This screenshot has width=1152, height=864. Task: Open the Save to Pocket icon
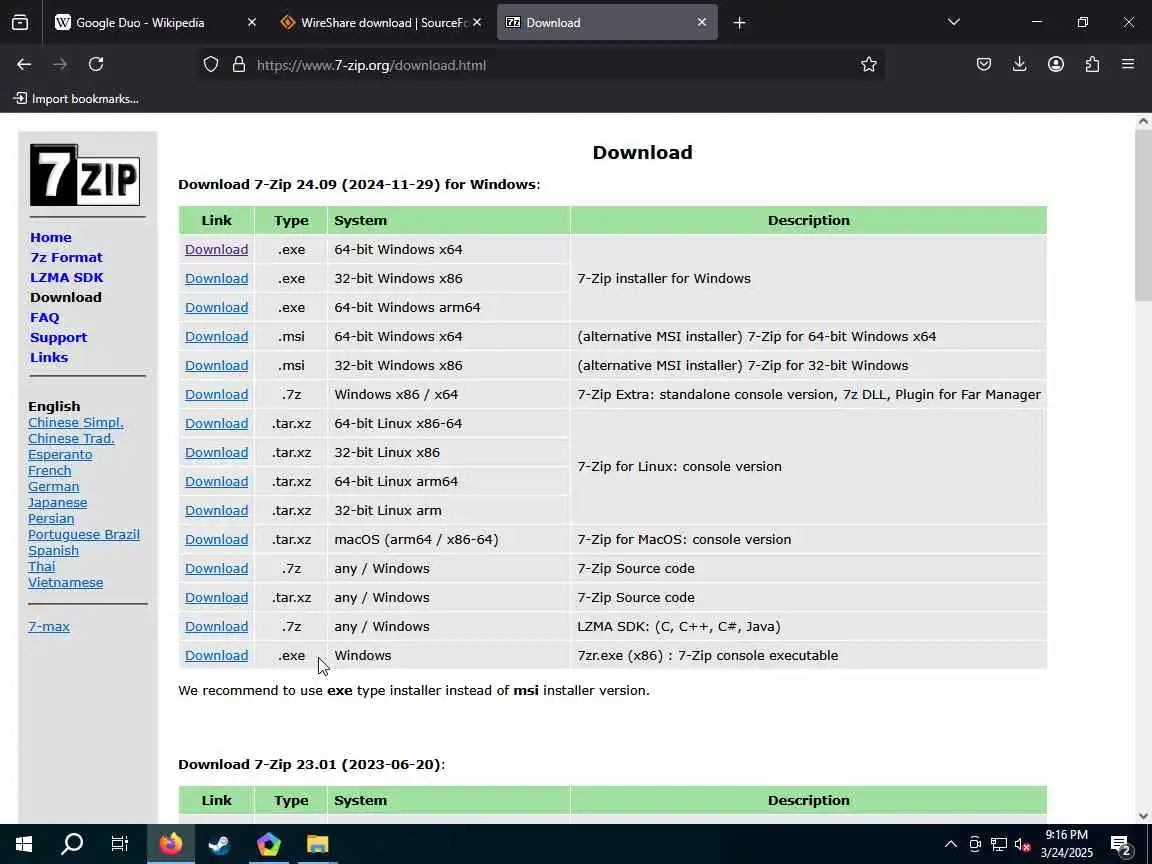pos(984,65)
